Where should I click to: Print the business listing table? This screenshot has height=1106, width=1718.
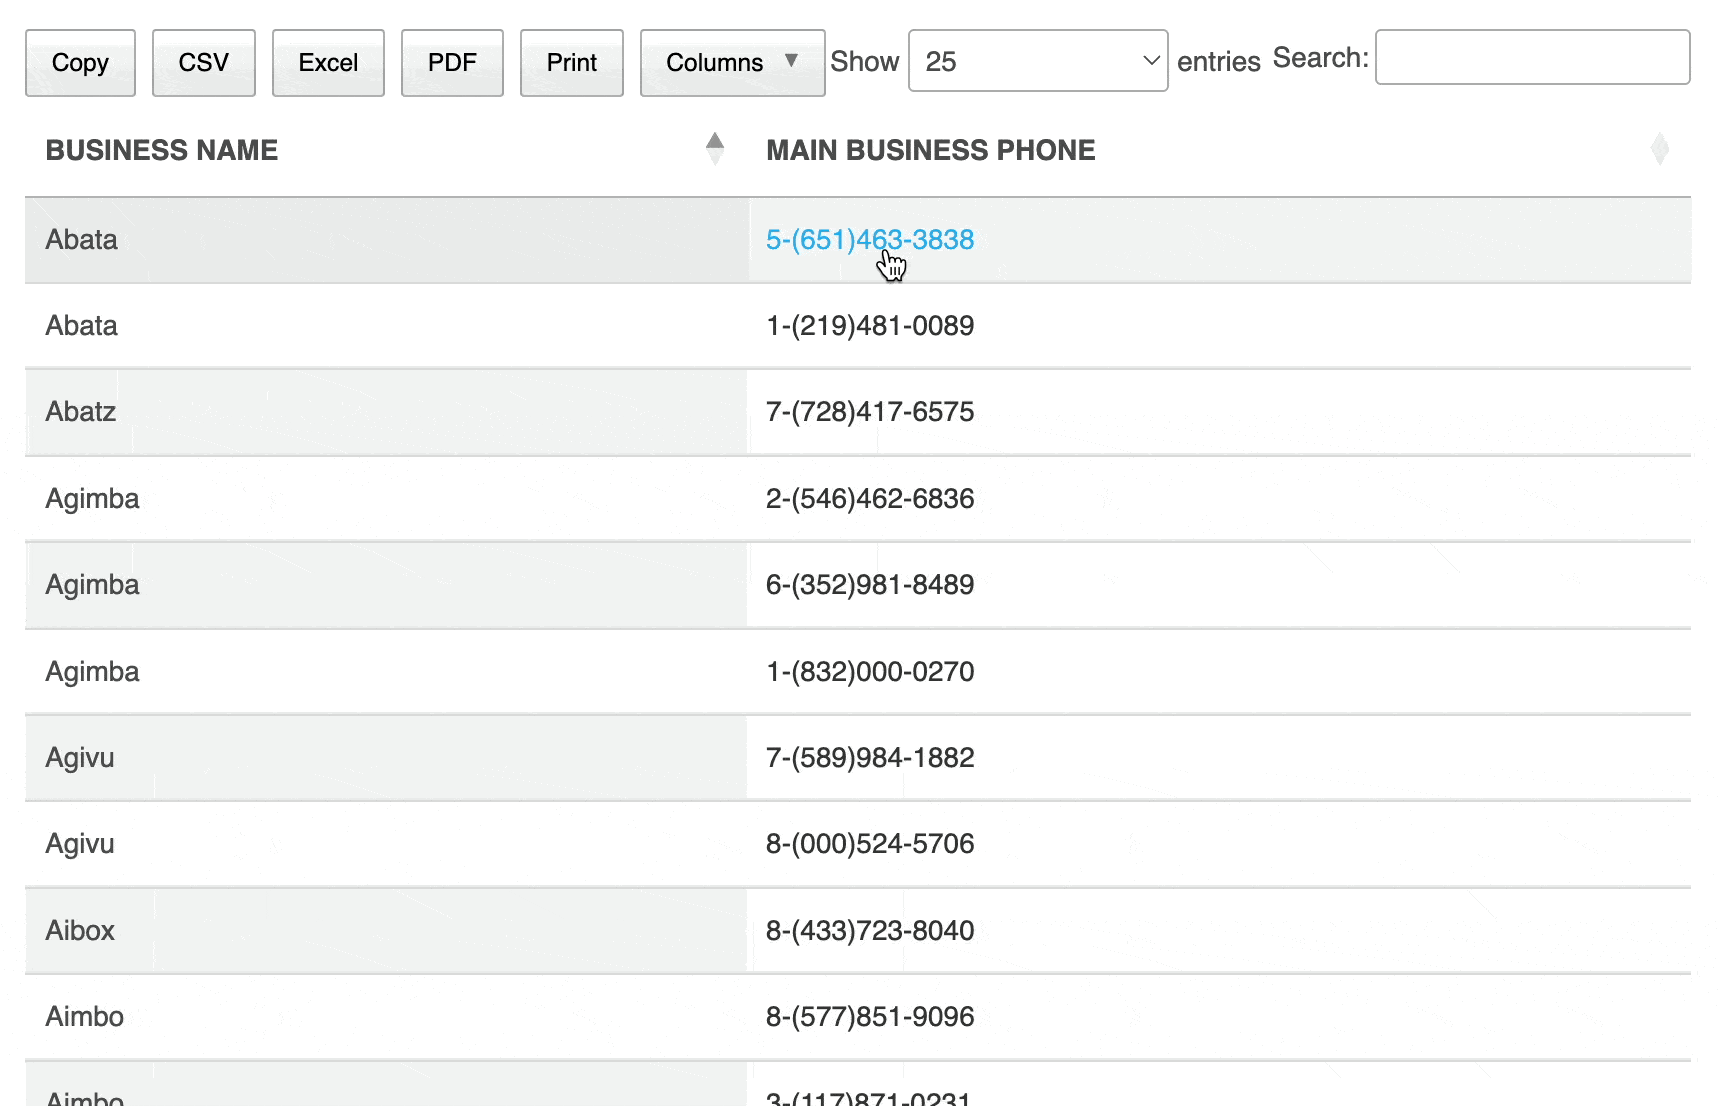(571, 63)
